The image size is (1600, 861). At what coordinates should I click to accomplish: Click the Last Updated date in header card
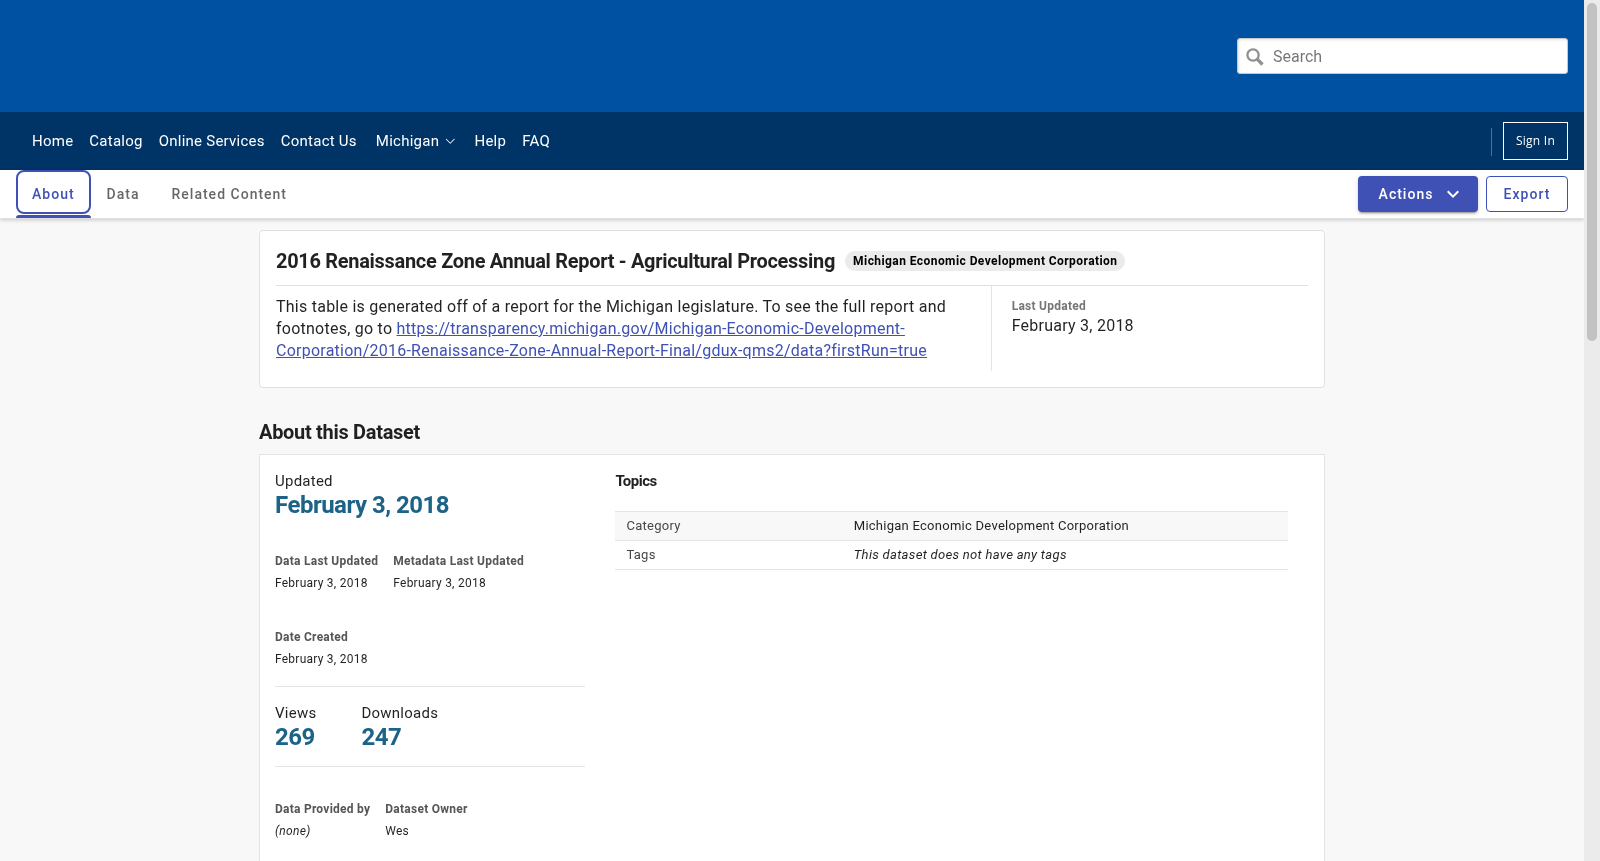click(1072, 326)
